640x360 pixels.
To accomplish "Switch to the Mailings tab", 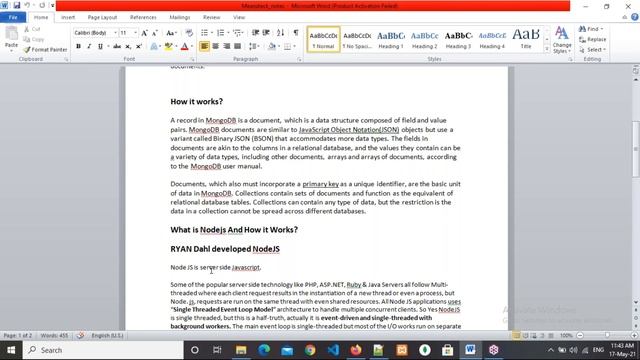I will point(180,17).
